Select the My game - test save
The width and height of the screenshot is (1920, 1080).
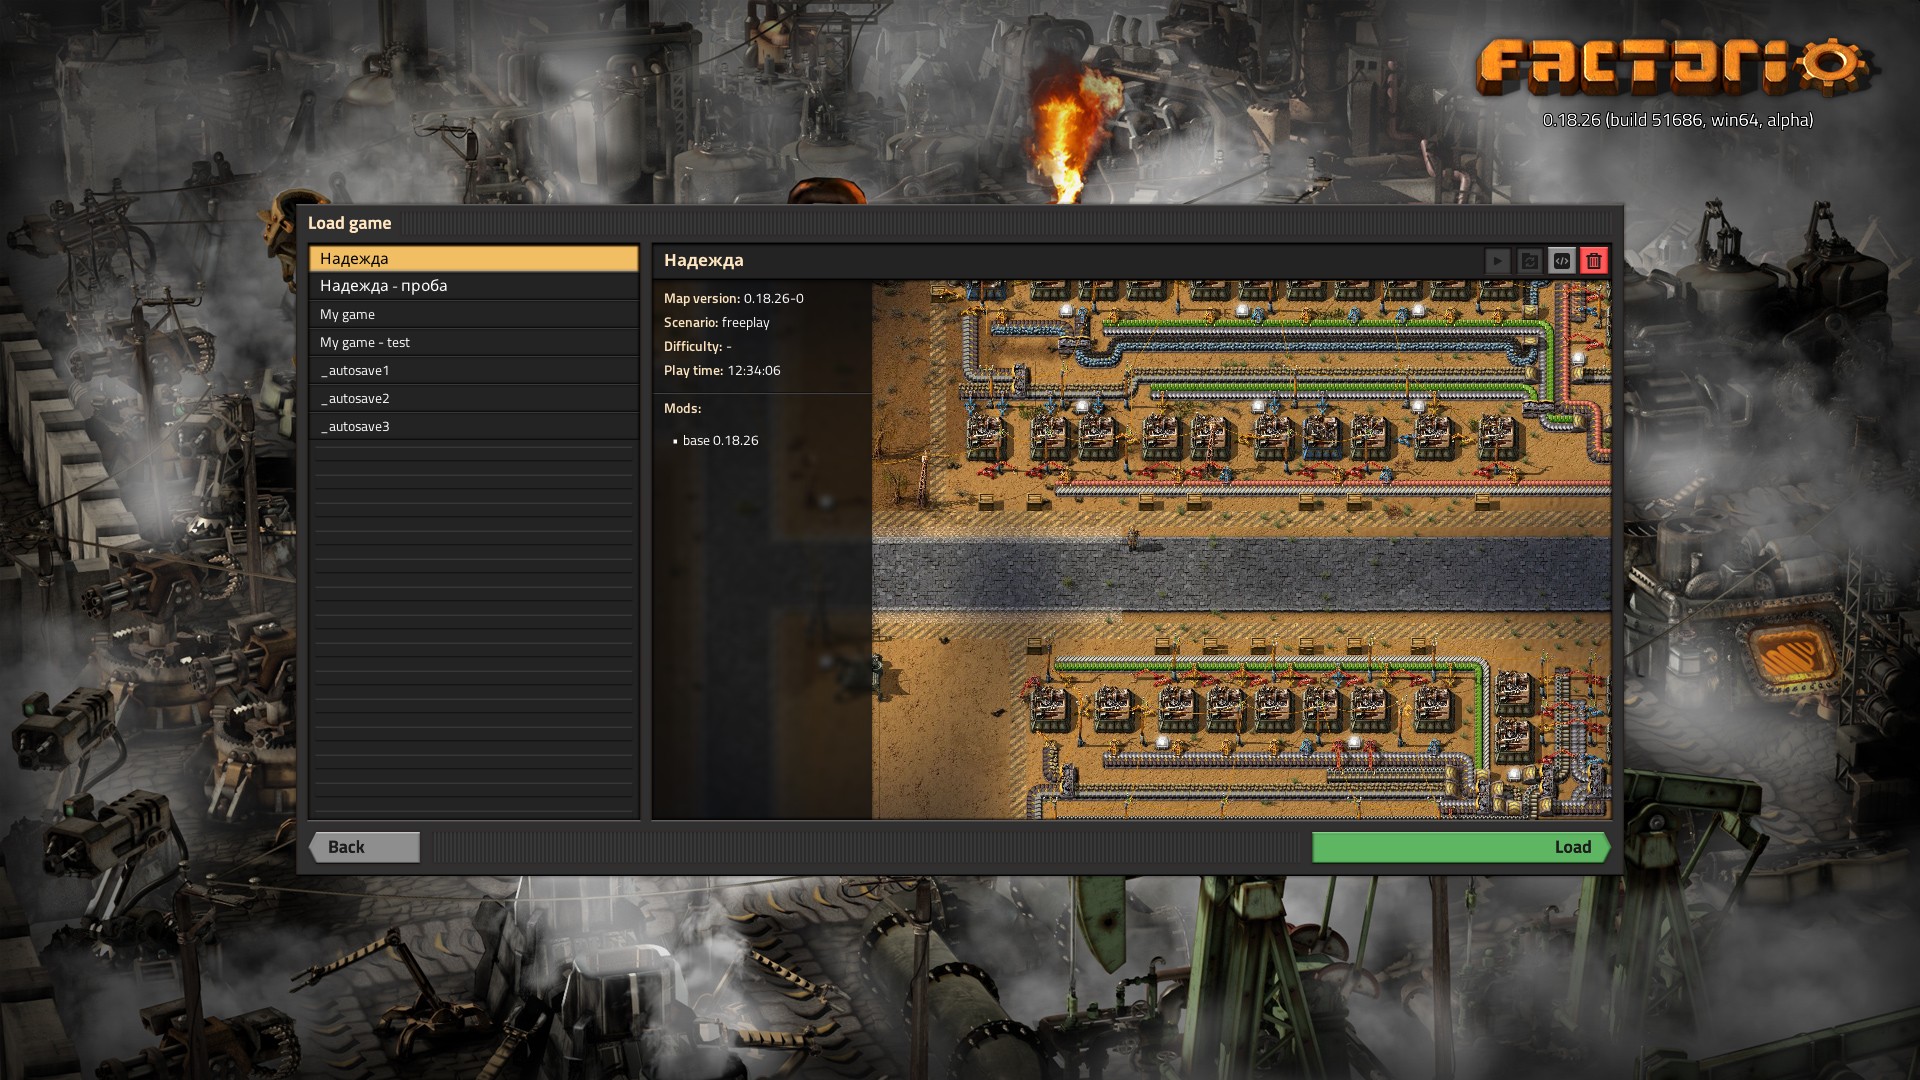tap(473, 342)
